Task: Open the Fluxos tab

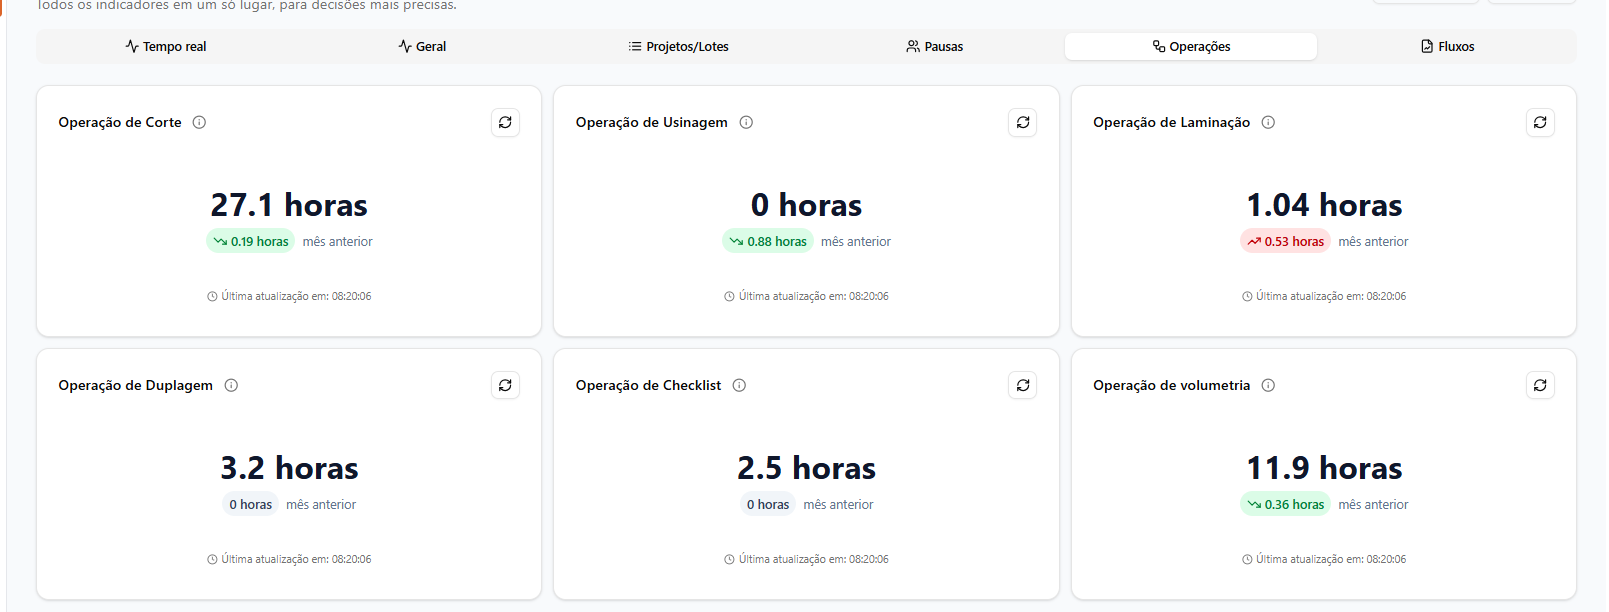Action: (1447, 46)
